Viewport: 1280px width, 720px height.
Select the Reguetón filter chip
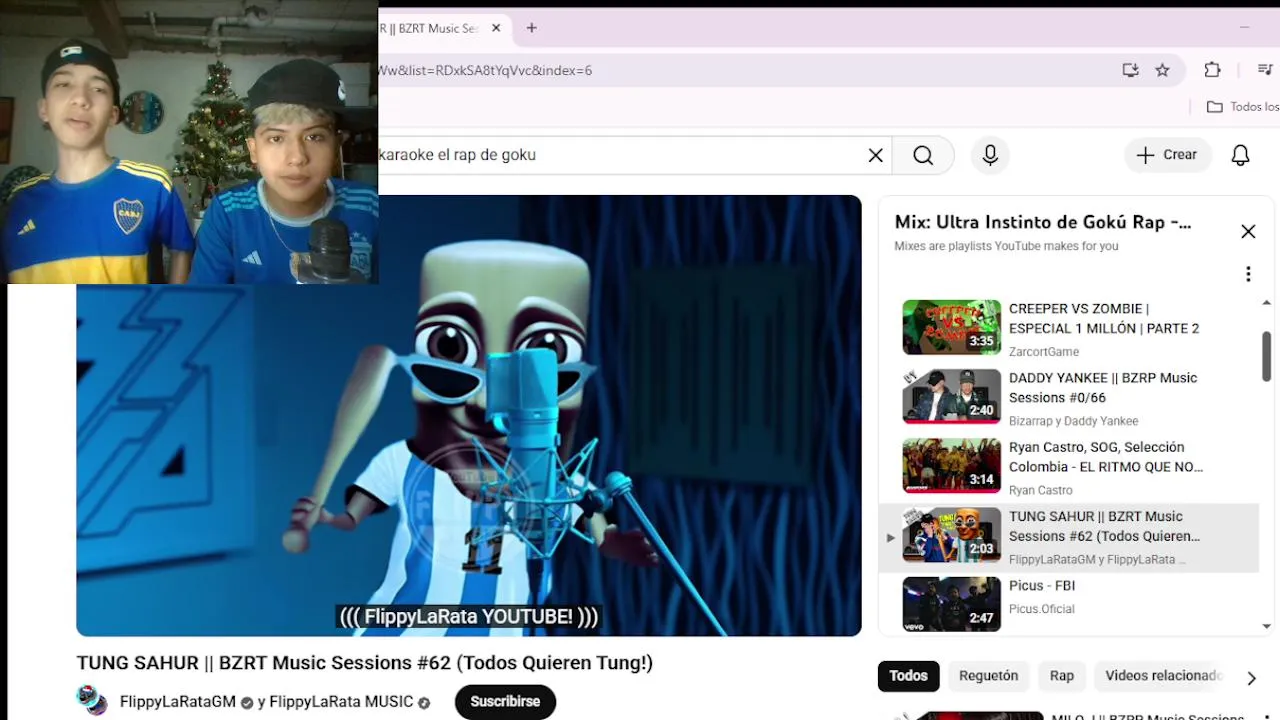(x=988, y=676)
